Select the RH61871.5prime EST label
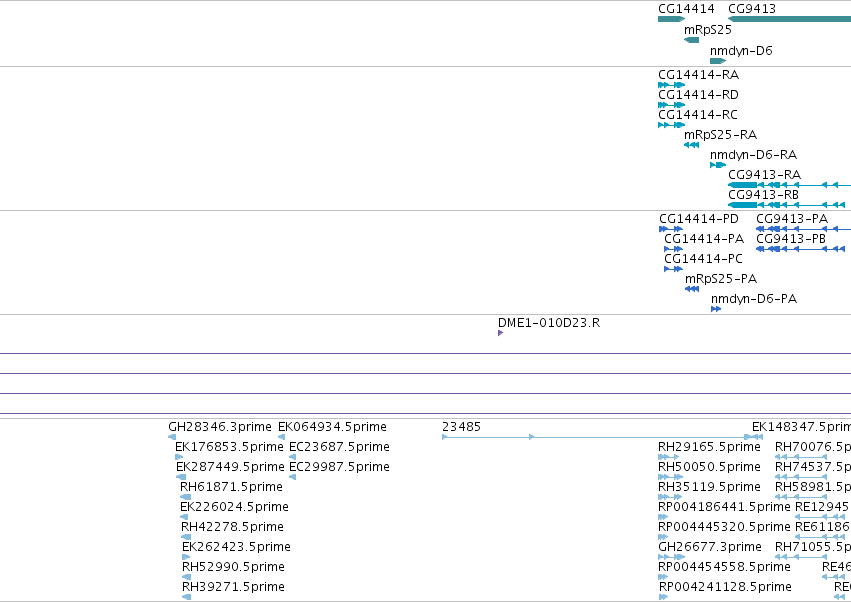This screenshot has width=851, height=602. [231, 487]
